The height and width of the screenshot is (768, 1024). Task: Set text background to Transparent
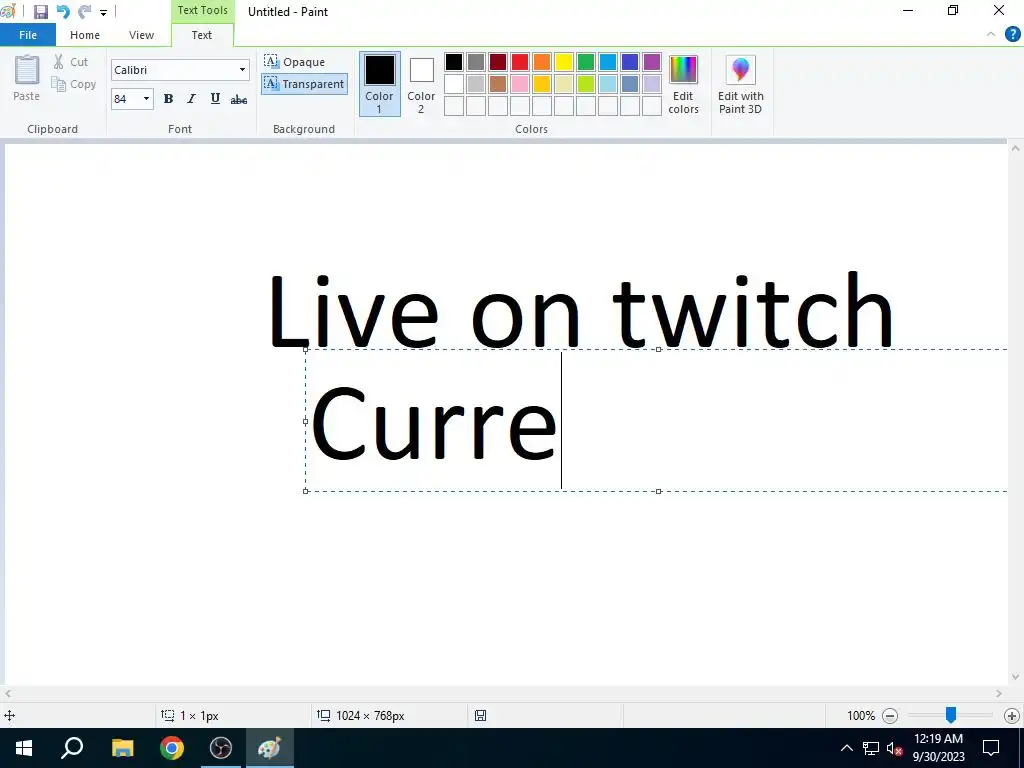point(304,84)
